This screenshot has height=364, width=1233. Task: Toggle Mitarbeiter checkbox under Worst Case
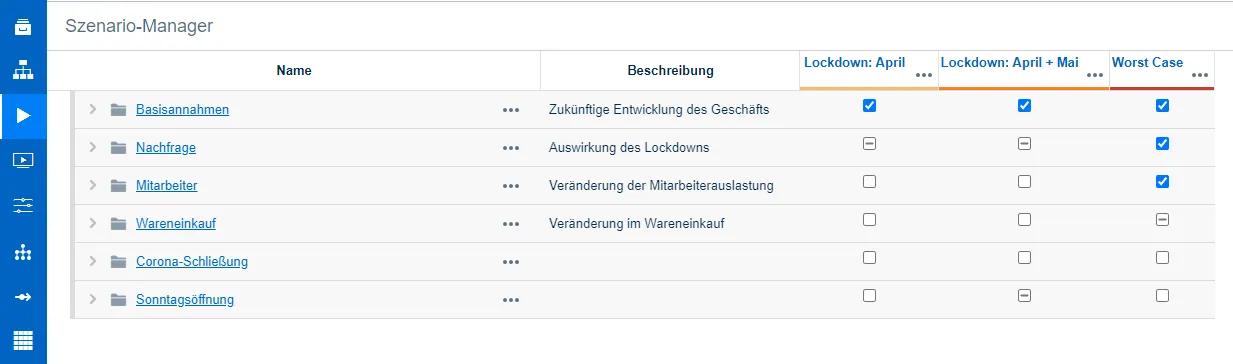pyautogui.click(x=1162, y=181)
